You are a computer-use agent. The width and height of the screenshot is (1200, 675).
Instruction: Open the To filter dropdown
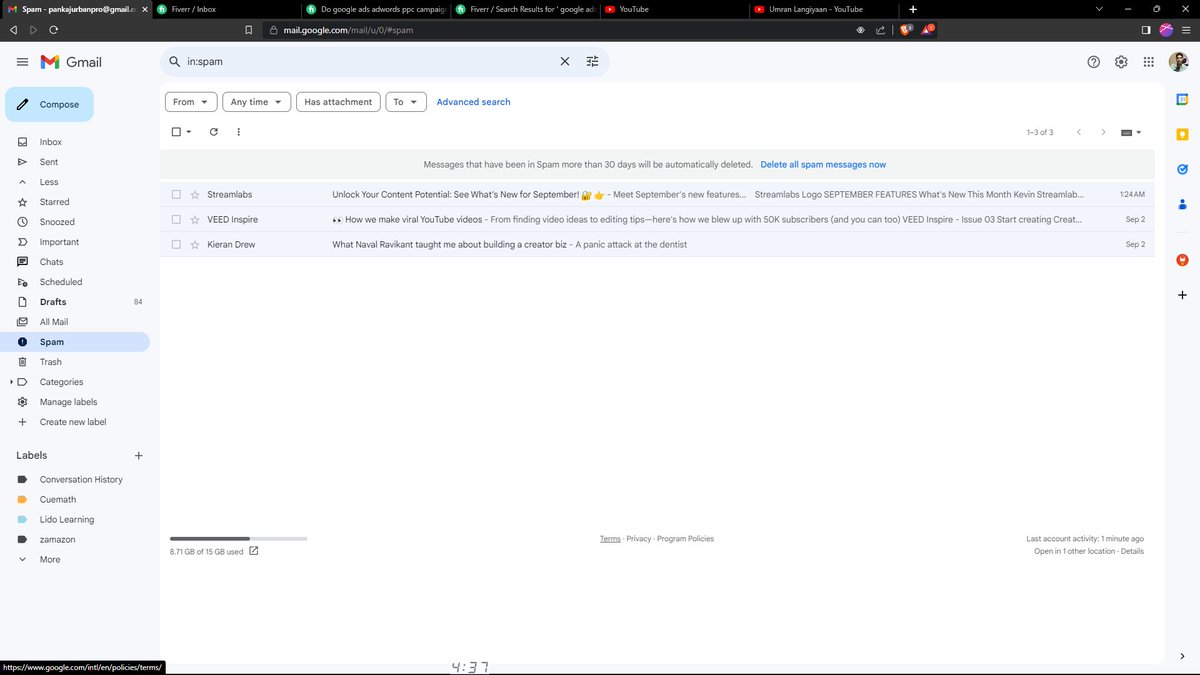click(406, 102)
